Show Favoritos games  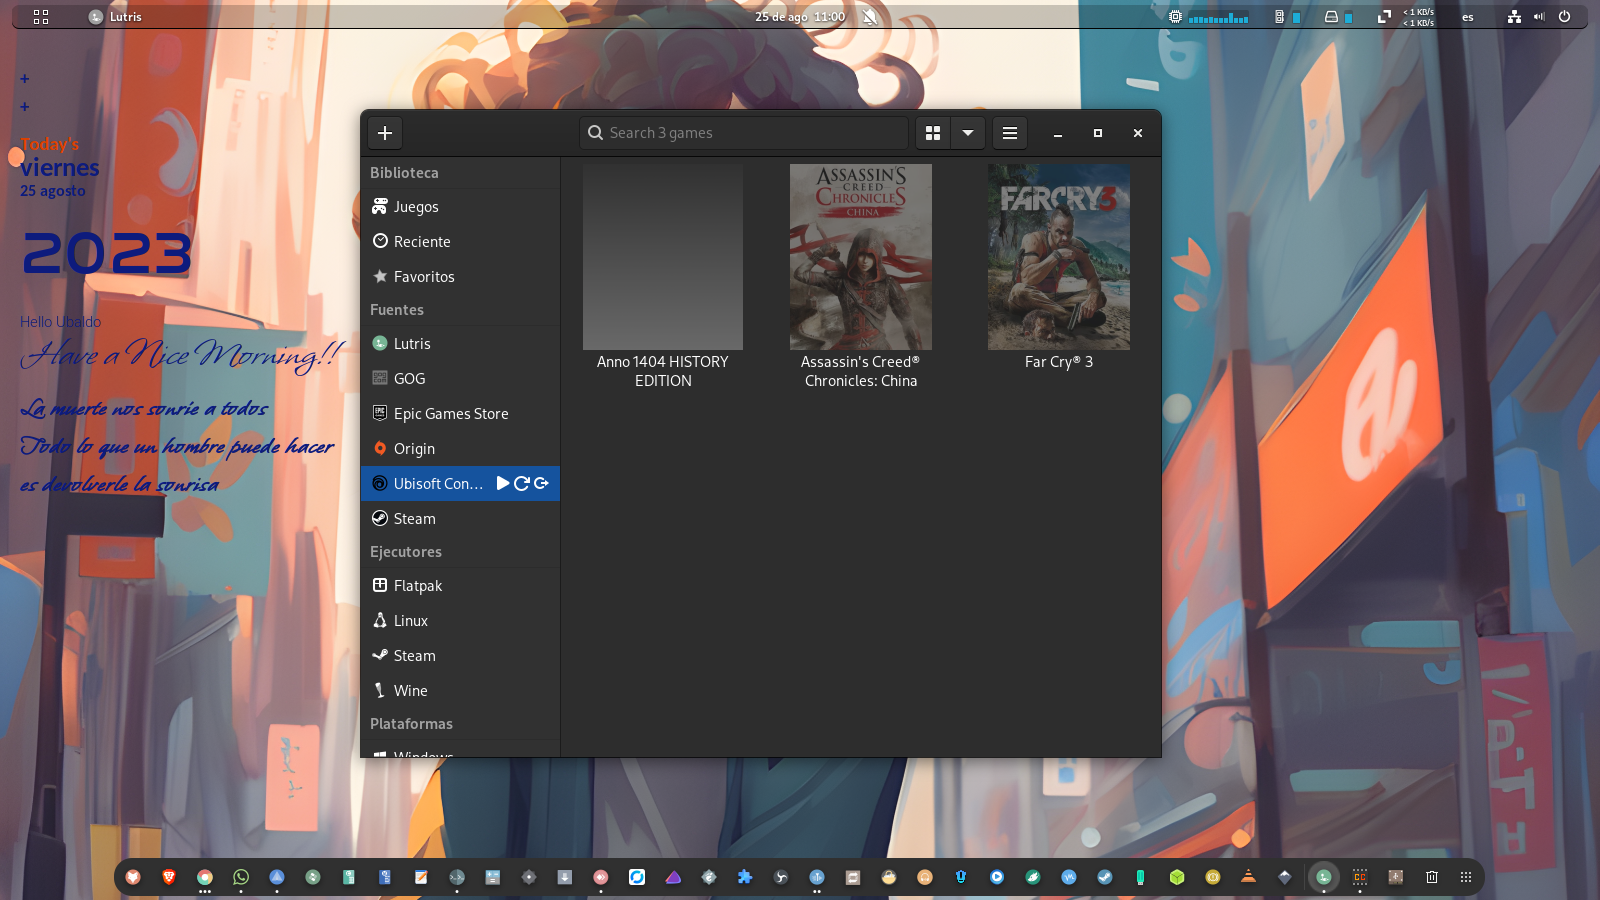pyautogui.click(x=460, y=277)
